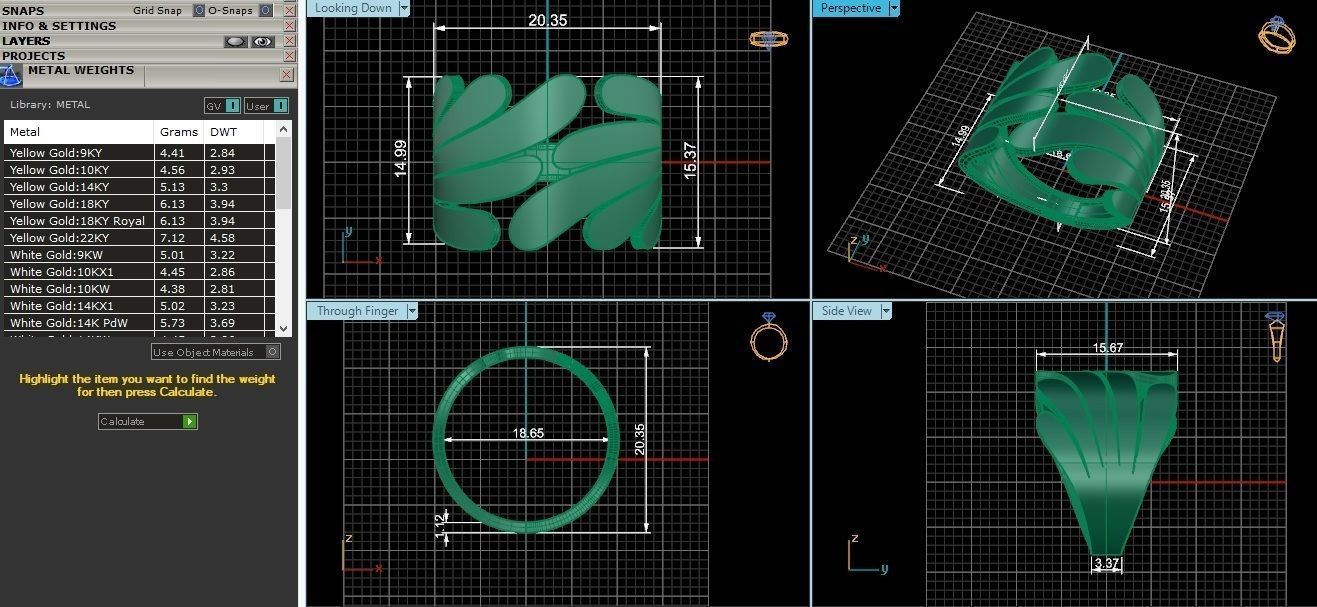Viewport: 1317px width, 607px height.
Task: Click the layer shading ellipse icon
Action: 236,41
